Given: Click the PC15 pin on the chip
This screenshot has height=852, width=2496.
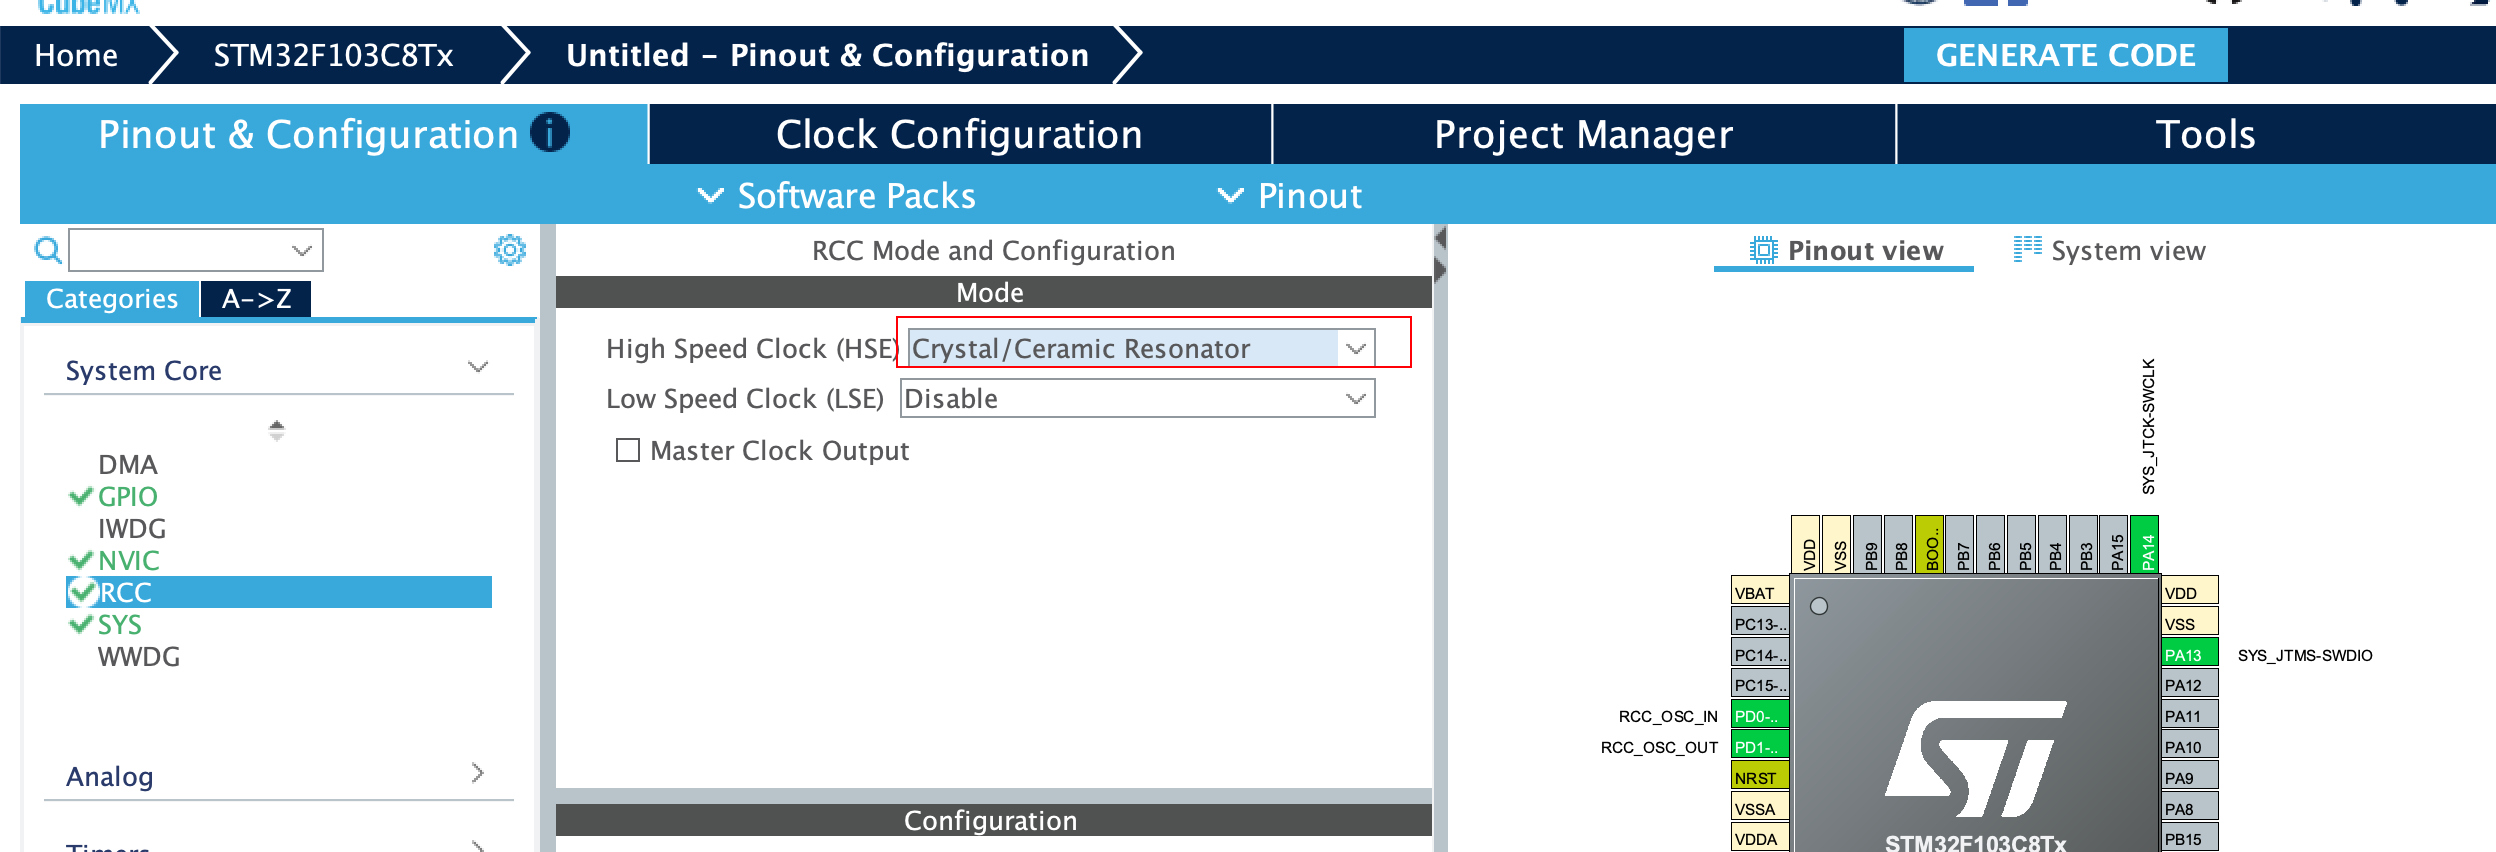Looking at the screenshot, I should (1760, 684).
